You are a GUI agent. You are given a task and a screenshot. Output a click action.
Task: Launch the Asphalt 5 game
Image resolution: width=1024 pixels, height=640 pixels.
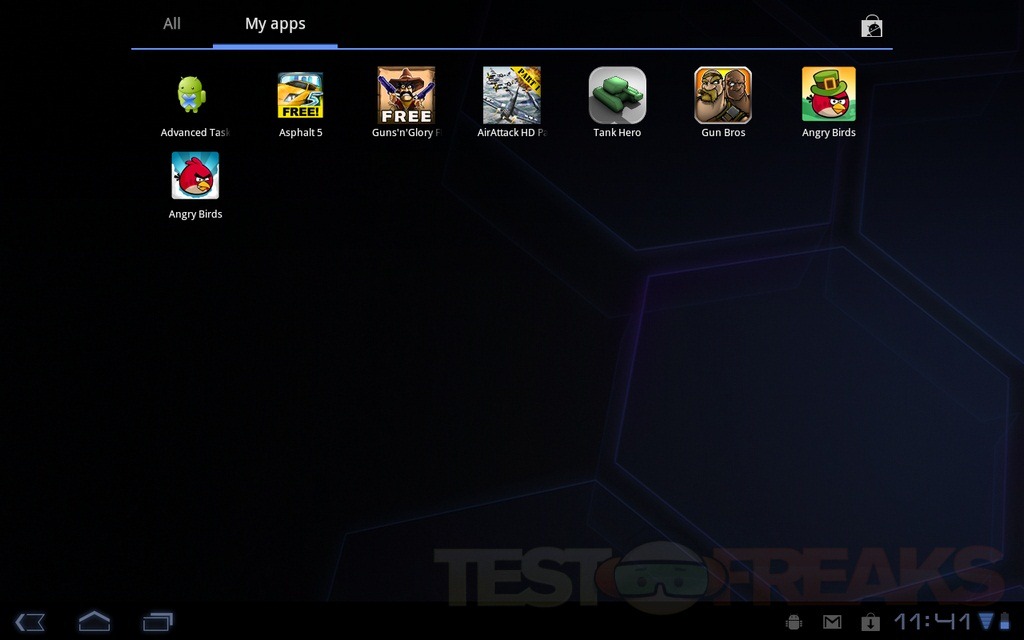point(300,96)
